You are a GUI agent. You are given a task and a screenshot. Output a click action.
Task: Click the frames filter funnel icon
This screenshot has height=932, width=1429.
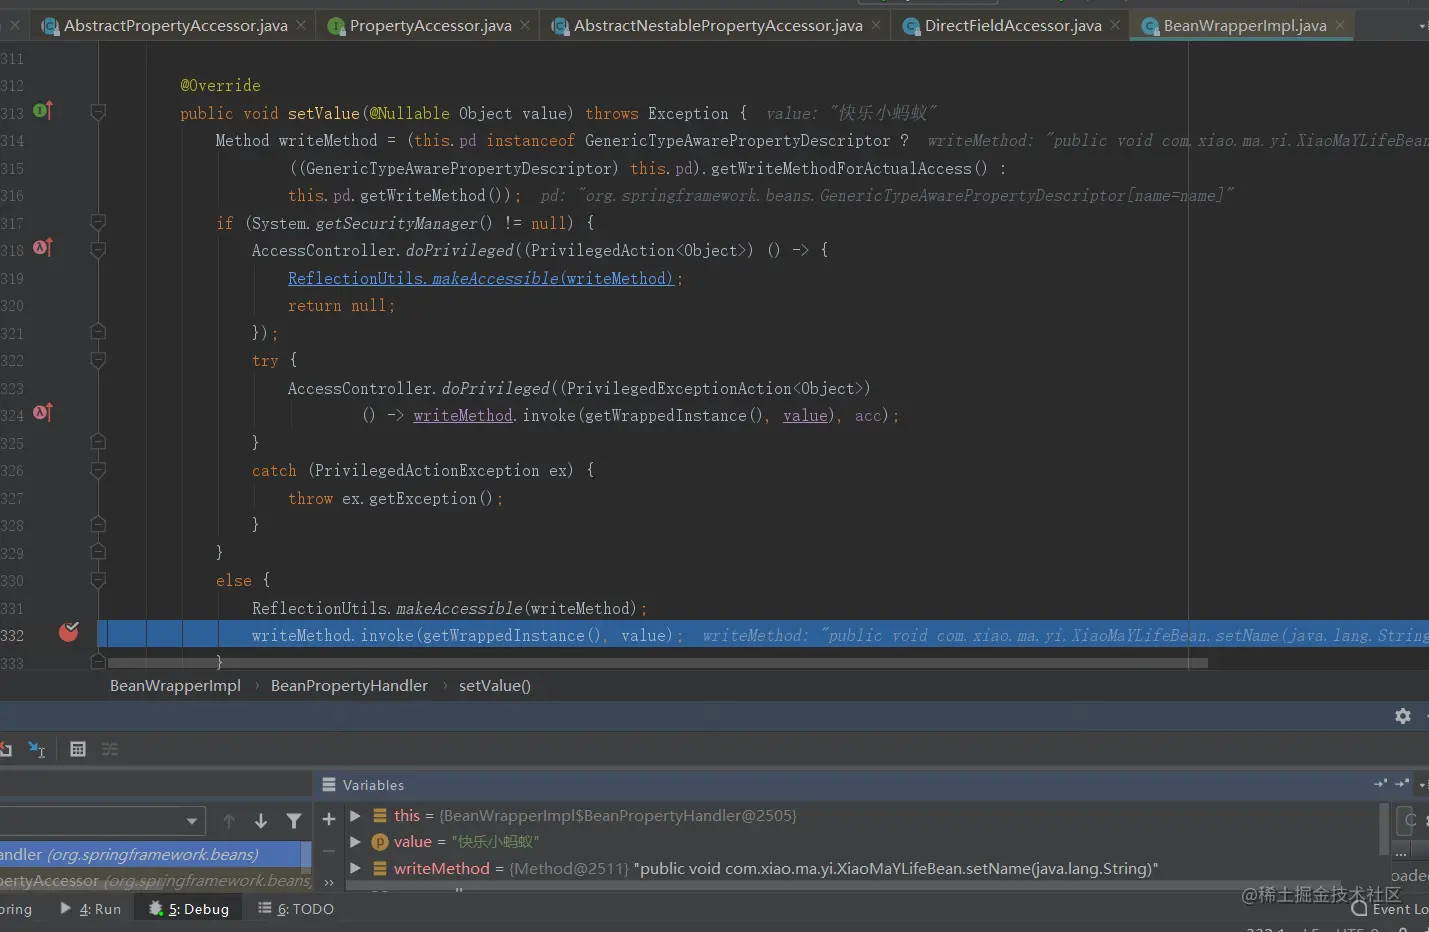point(294,821)
